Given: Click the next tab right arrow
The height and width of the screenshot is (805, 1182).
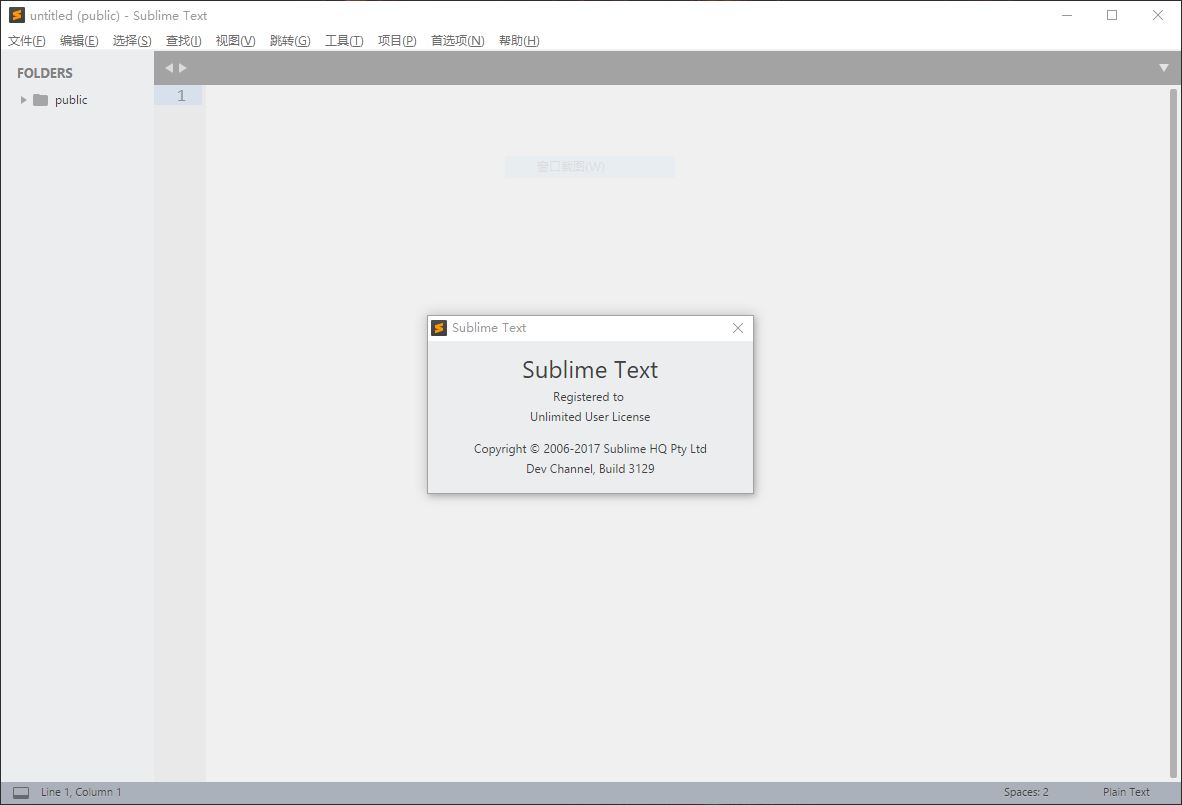Looking at the screenshot, I should [183, 68].
